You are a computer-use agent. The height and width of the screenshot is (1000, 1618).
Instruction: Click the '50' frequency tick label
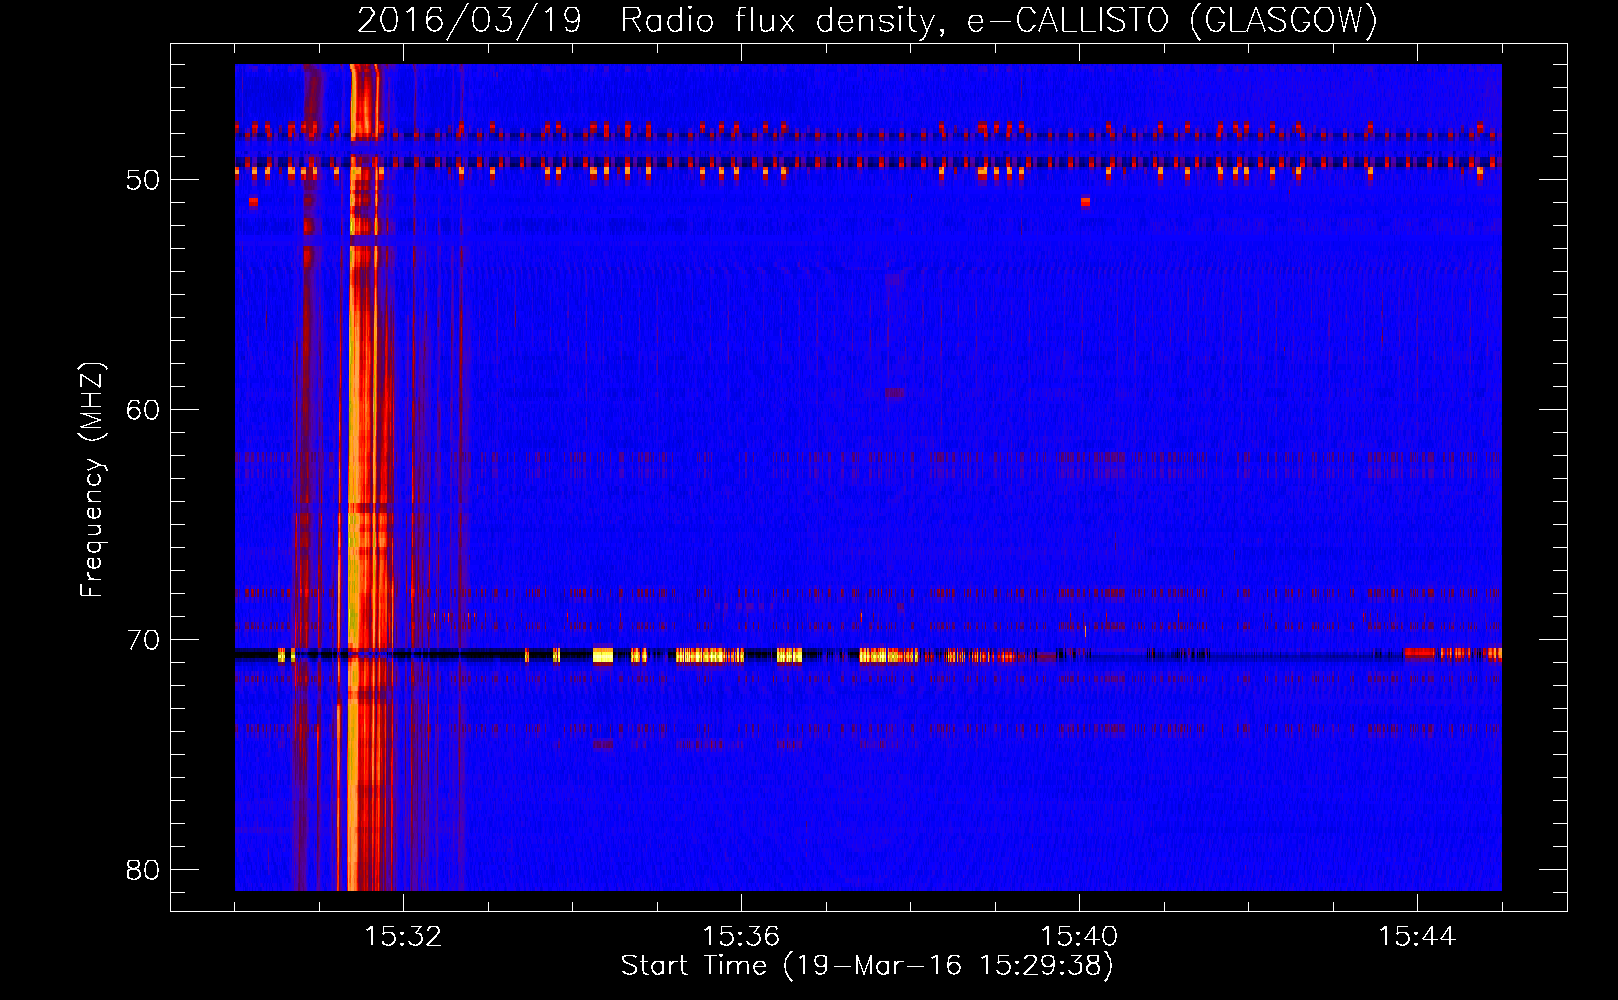[143, 180]
